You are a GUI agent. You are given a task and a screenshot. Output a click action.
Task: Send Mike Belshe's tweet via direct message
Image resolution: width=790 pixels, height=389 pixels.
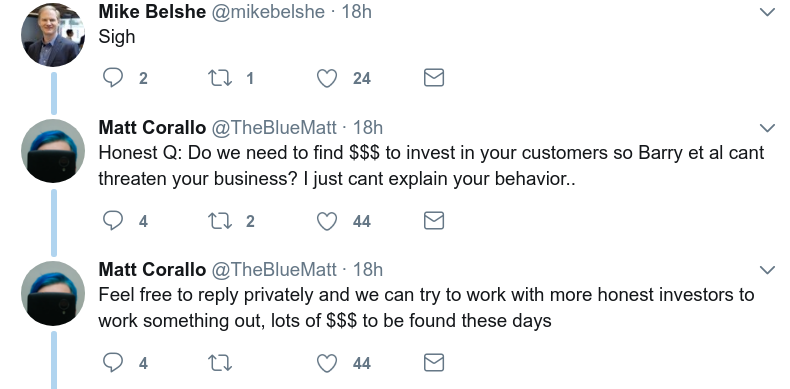coord(434,78)
